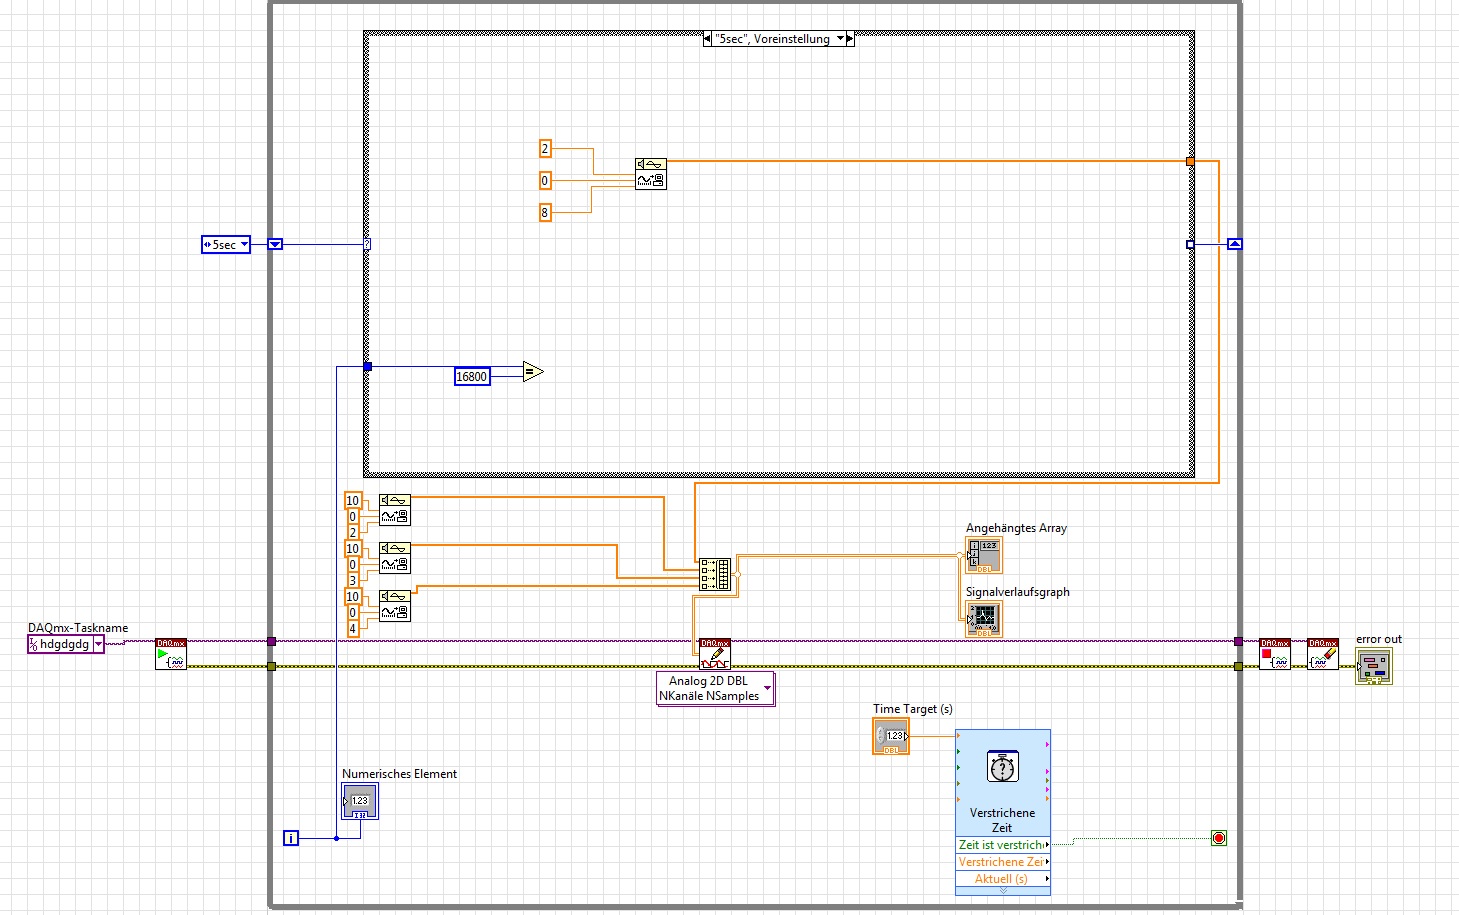Select the signal generator inside the case structure
This screenshot has width=1459, height=915.
(x=651, y=173)
